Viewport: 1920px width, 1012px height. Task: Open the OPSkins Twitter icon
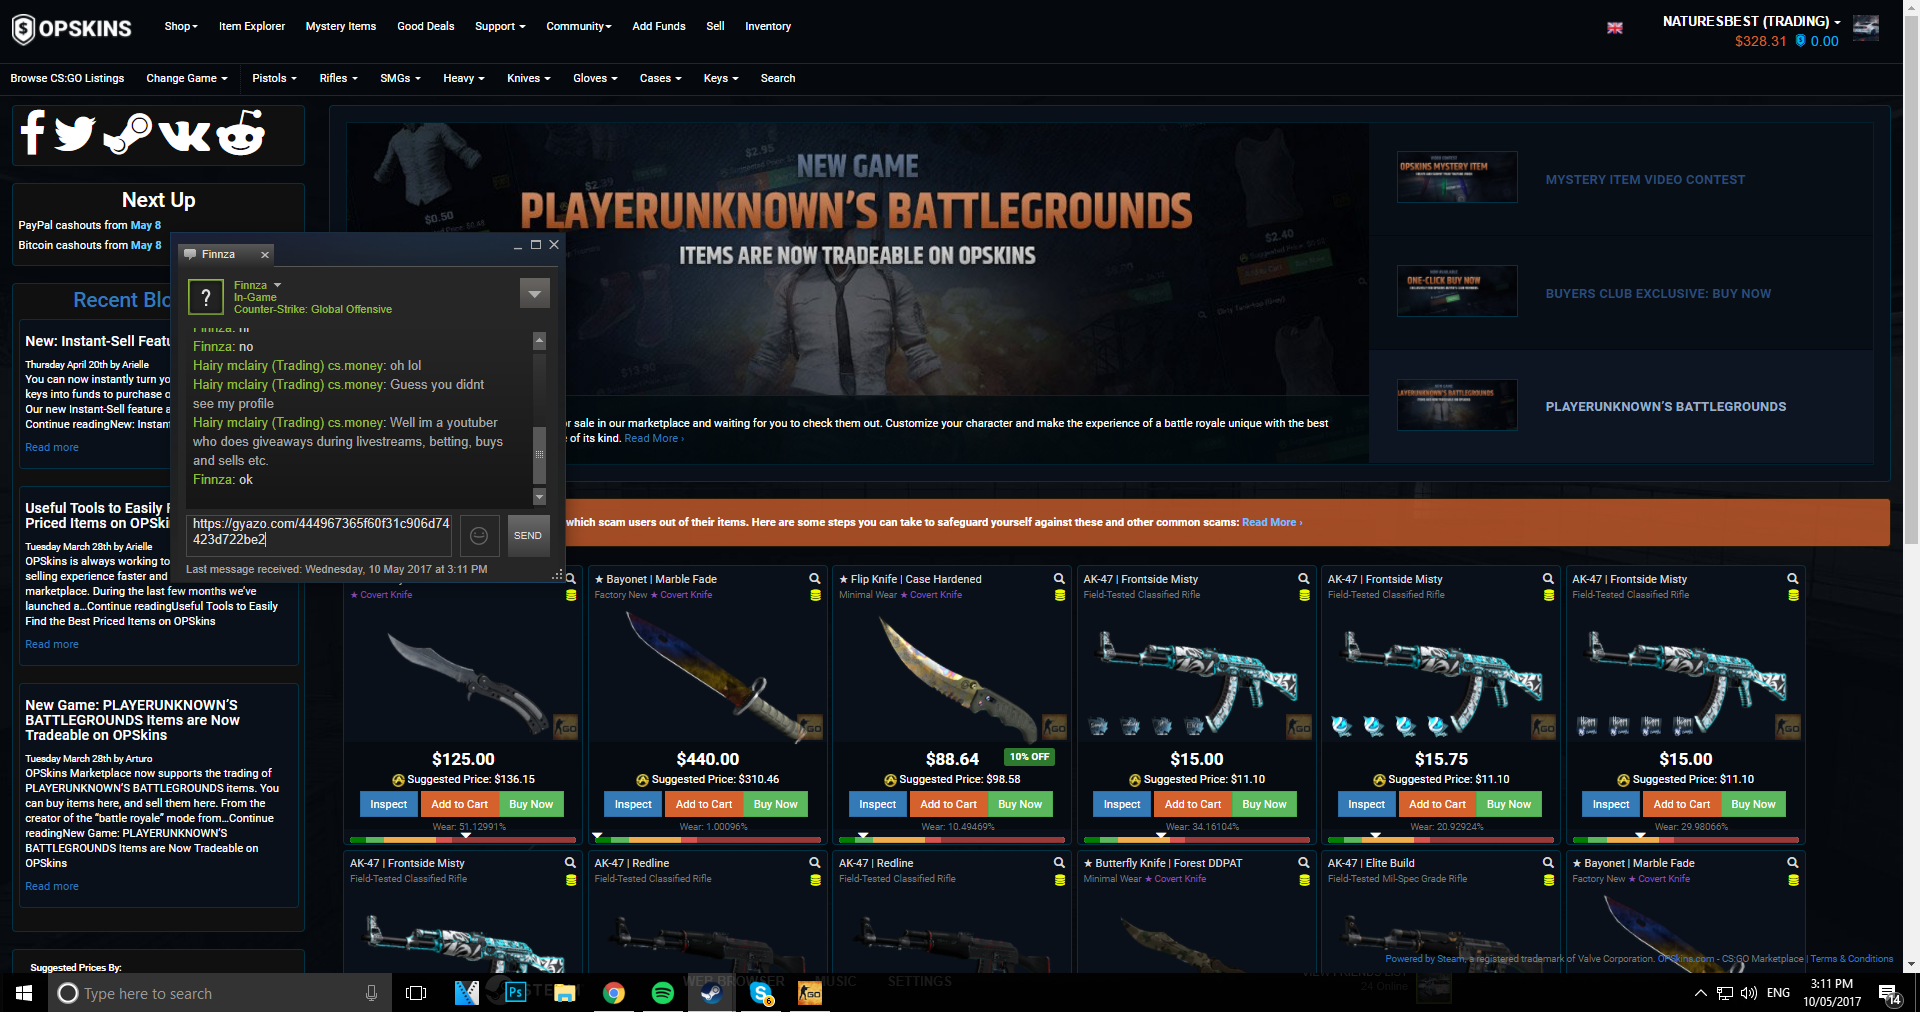click(75, 133)
